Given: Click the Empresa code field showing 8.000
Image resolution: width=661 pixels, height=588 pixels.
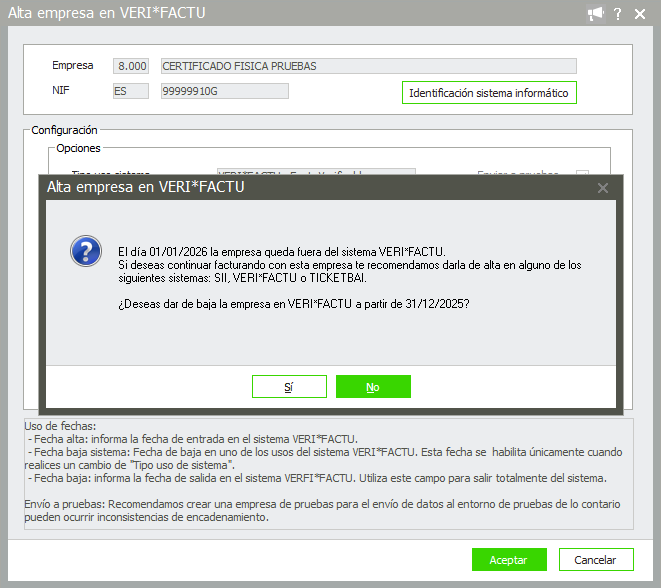Looking at the screenshot, I should (131, 66).
